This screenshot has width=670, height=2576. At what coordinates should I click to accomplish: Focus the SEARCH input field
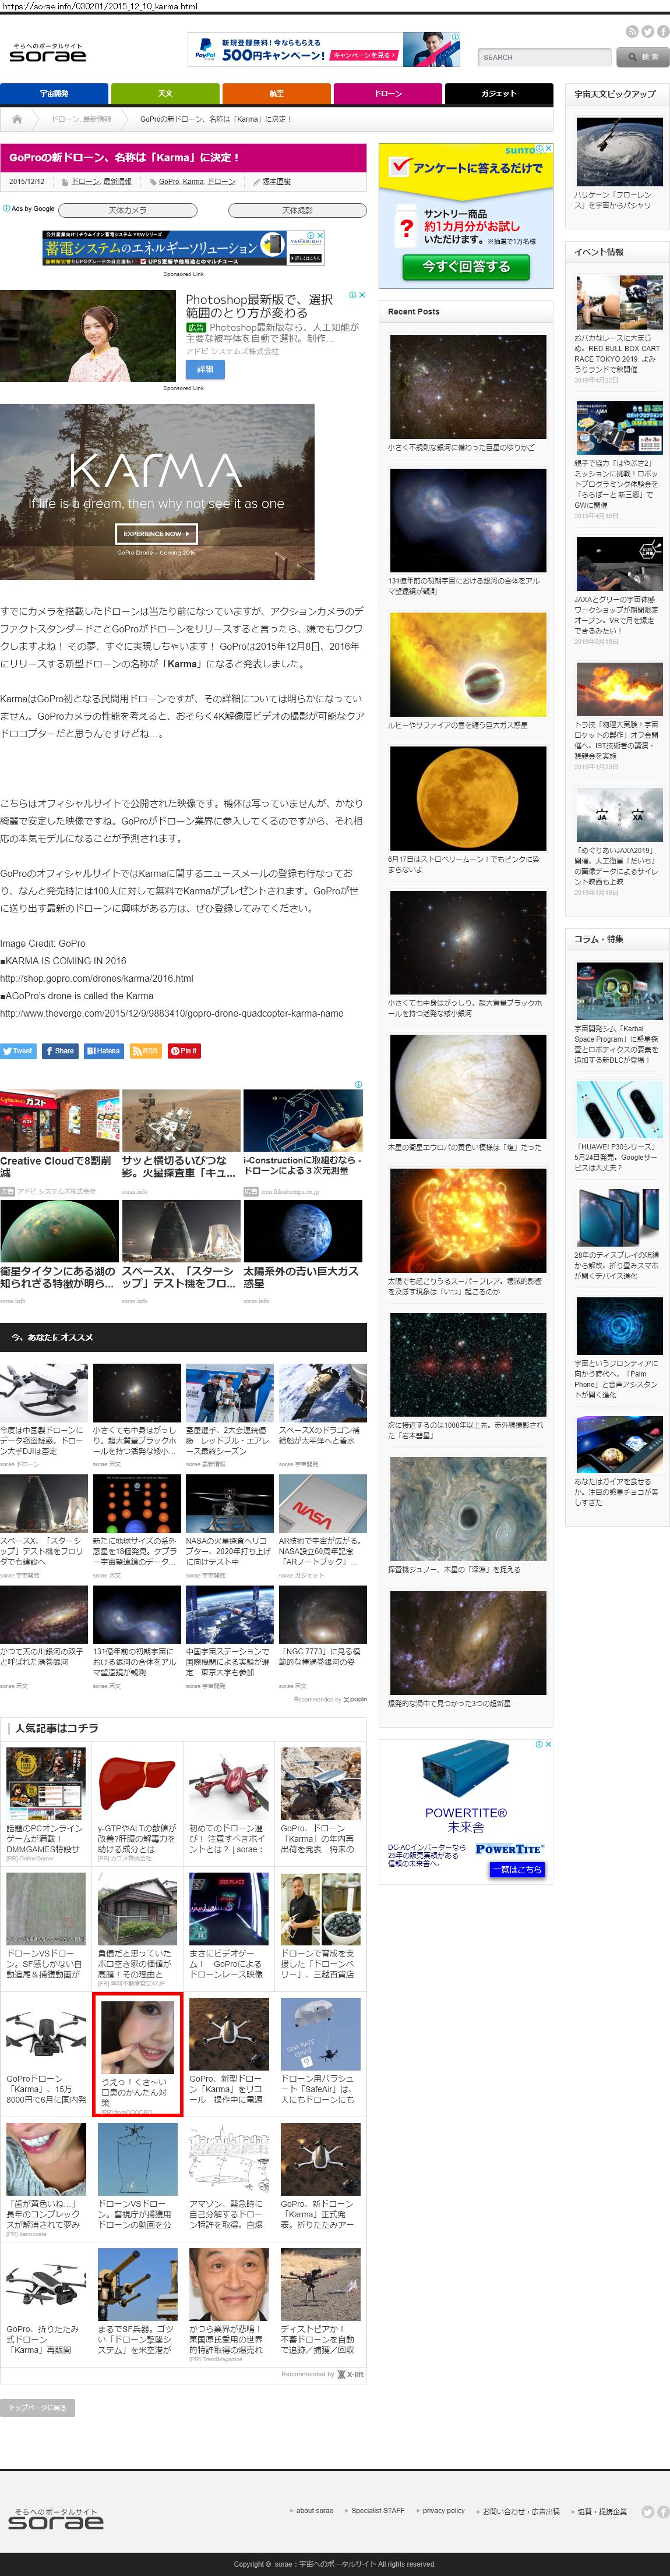click(x=545, y=57)
